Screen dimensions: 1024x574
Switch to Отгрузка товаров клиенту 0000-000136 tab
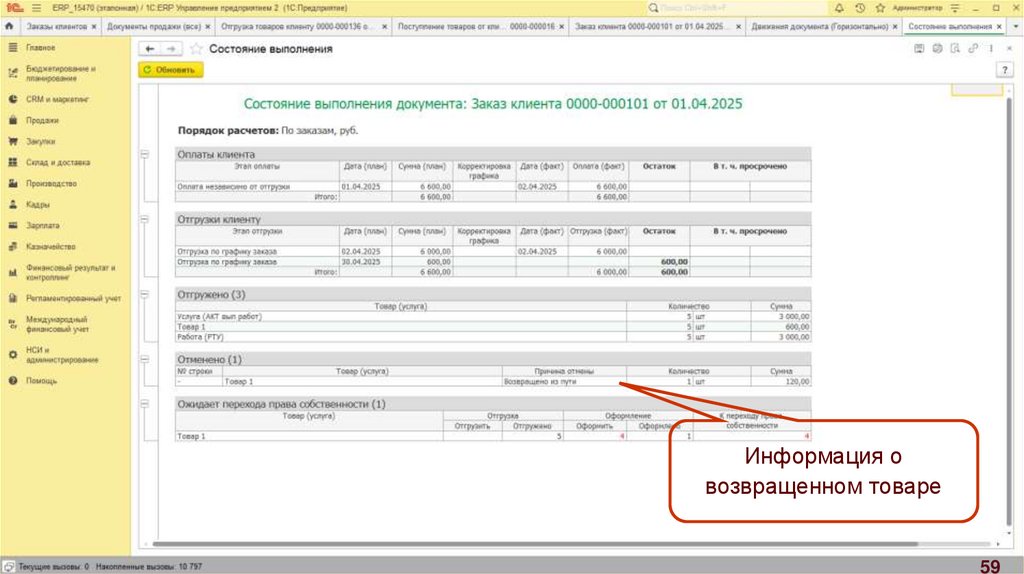point(297,27)
